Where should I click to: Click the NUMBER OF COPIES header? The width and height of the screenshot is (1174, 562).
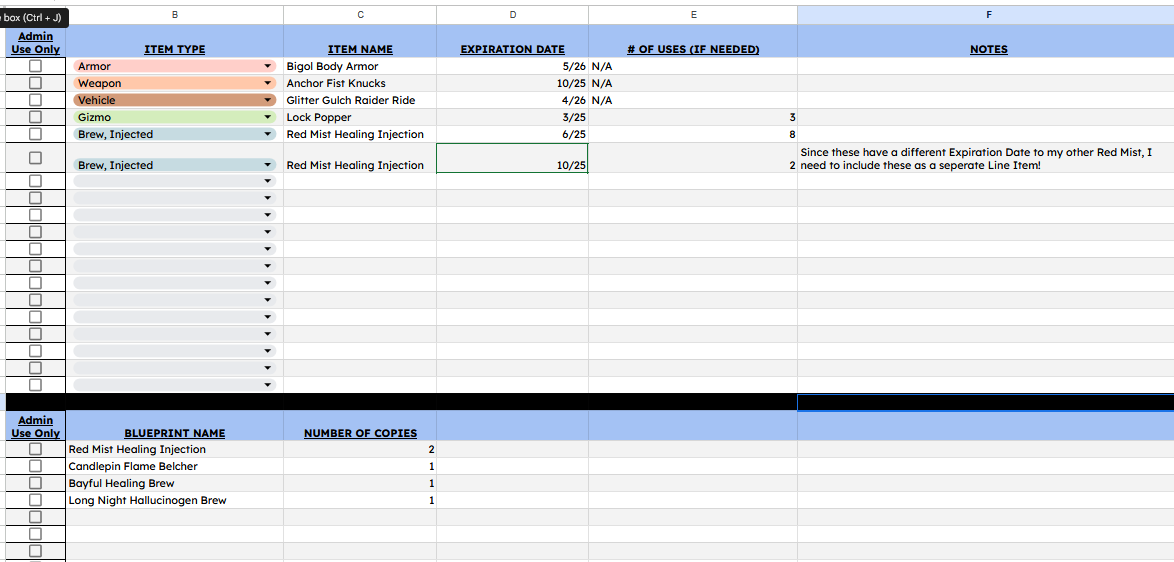point(360,425)
